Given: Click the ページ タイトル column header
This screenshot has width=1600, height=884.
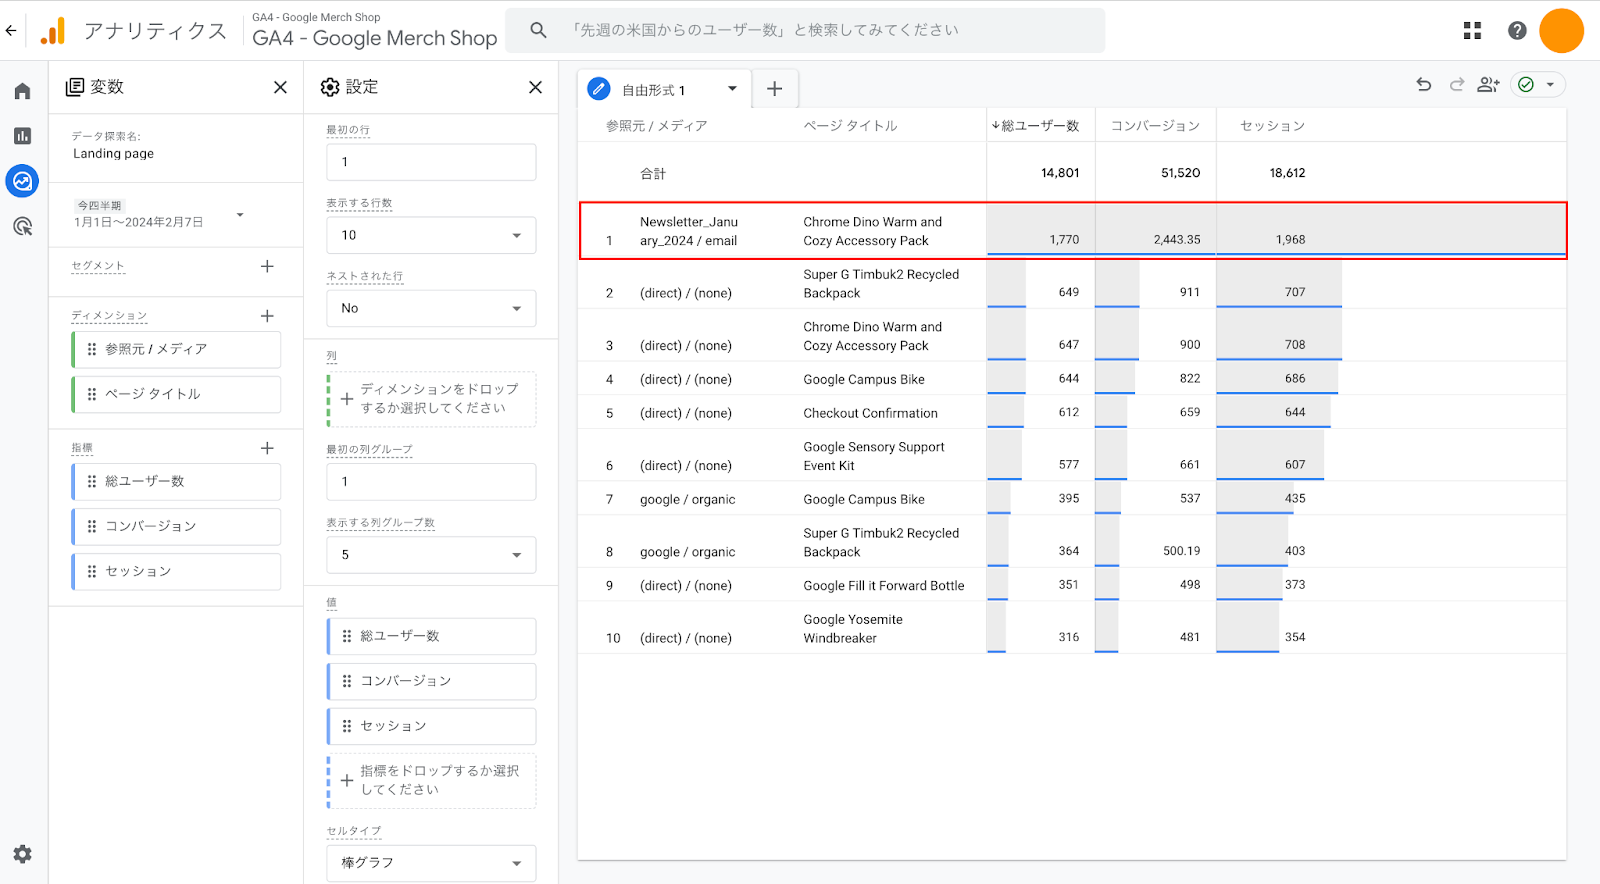Looking at the screenshot, I should pyautogui.click(x=850, y=126).
